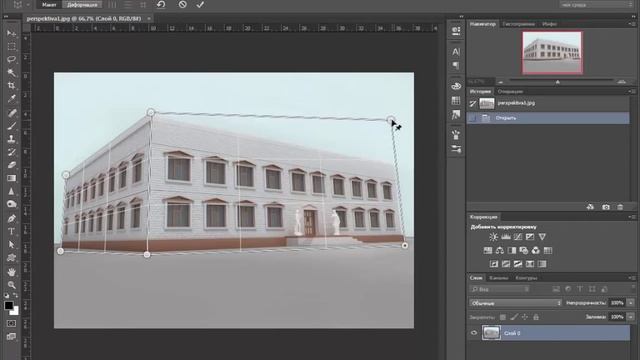The height and width of the screenshot is (360, 640).
Task: Delete current history state (trash icon)
Action: [620, 207]
